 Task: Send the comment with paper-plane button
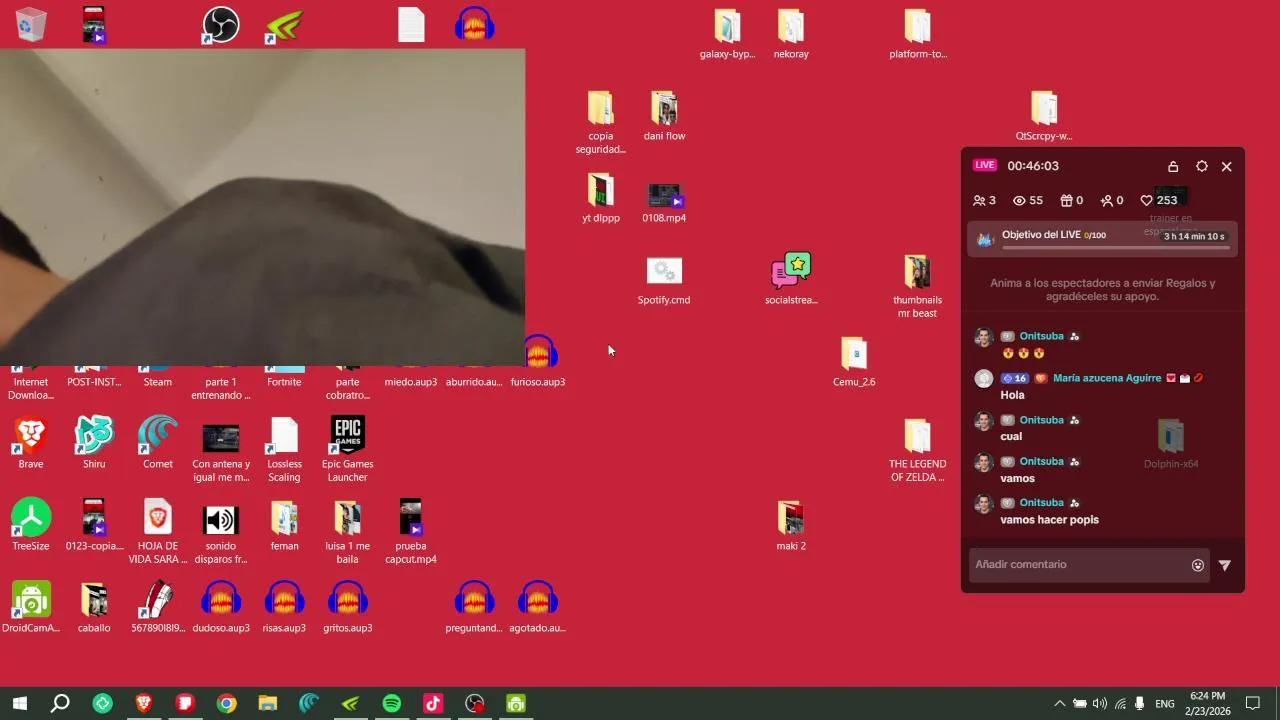1225,565
